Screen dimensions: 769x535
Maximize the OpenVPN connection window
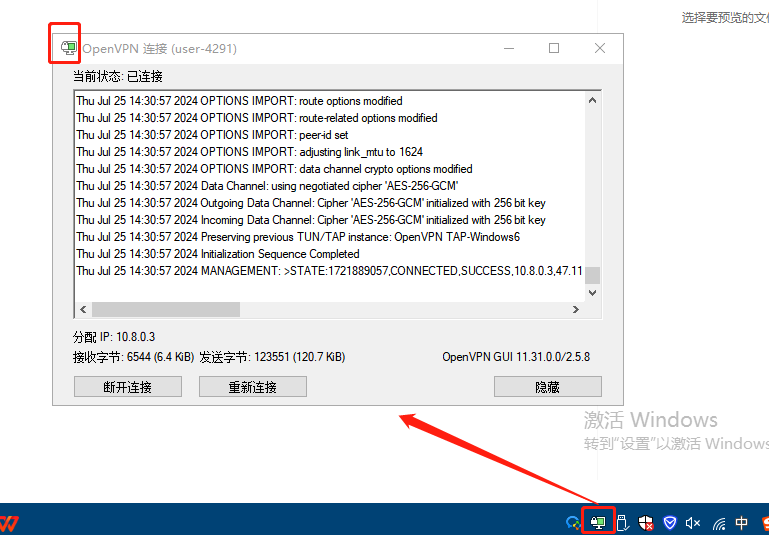click(x=554, y=48)
